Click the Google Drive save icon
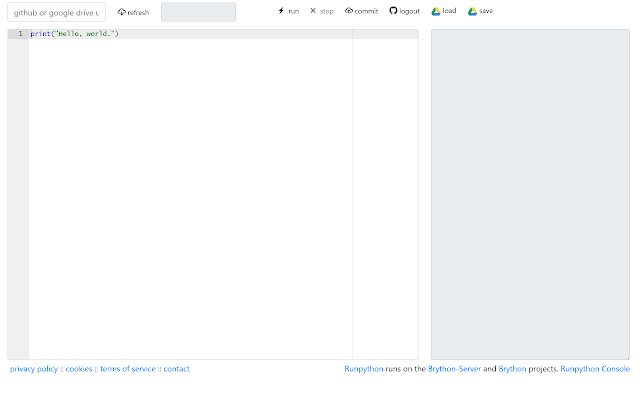Viewport: 640px width, 400px height. coord(472,11)
